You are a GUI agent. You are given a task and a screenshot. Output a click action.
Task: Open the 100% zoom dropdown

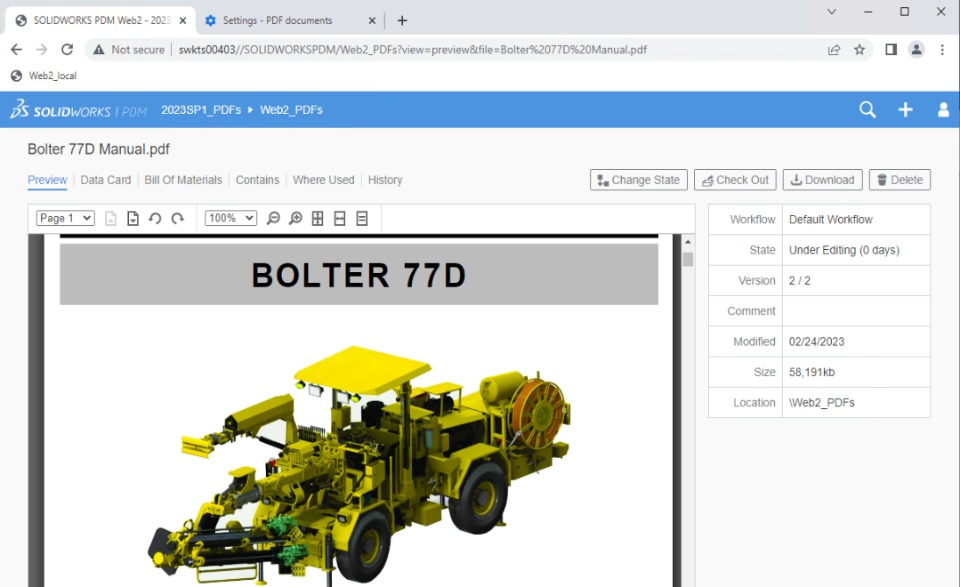point(231,218)
